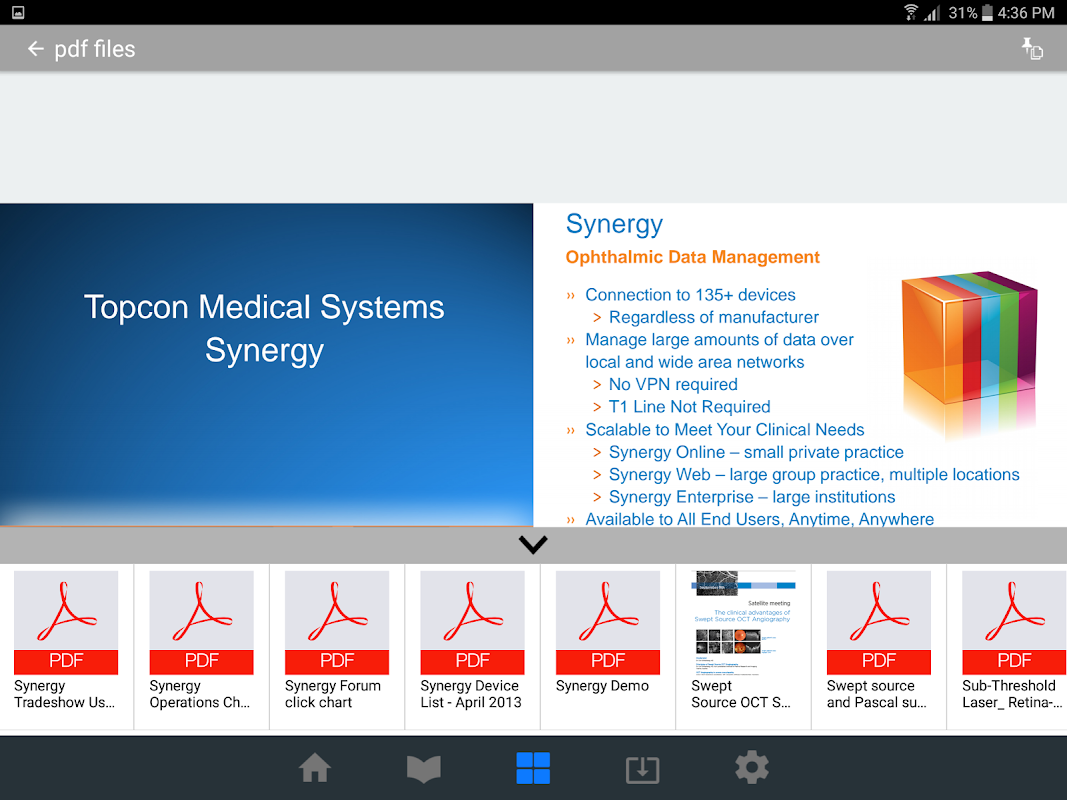
Task: Tap the signal strength icon in status bar
Action: 932,13
